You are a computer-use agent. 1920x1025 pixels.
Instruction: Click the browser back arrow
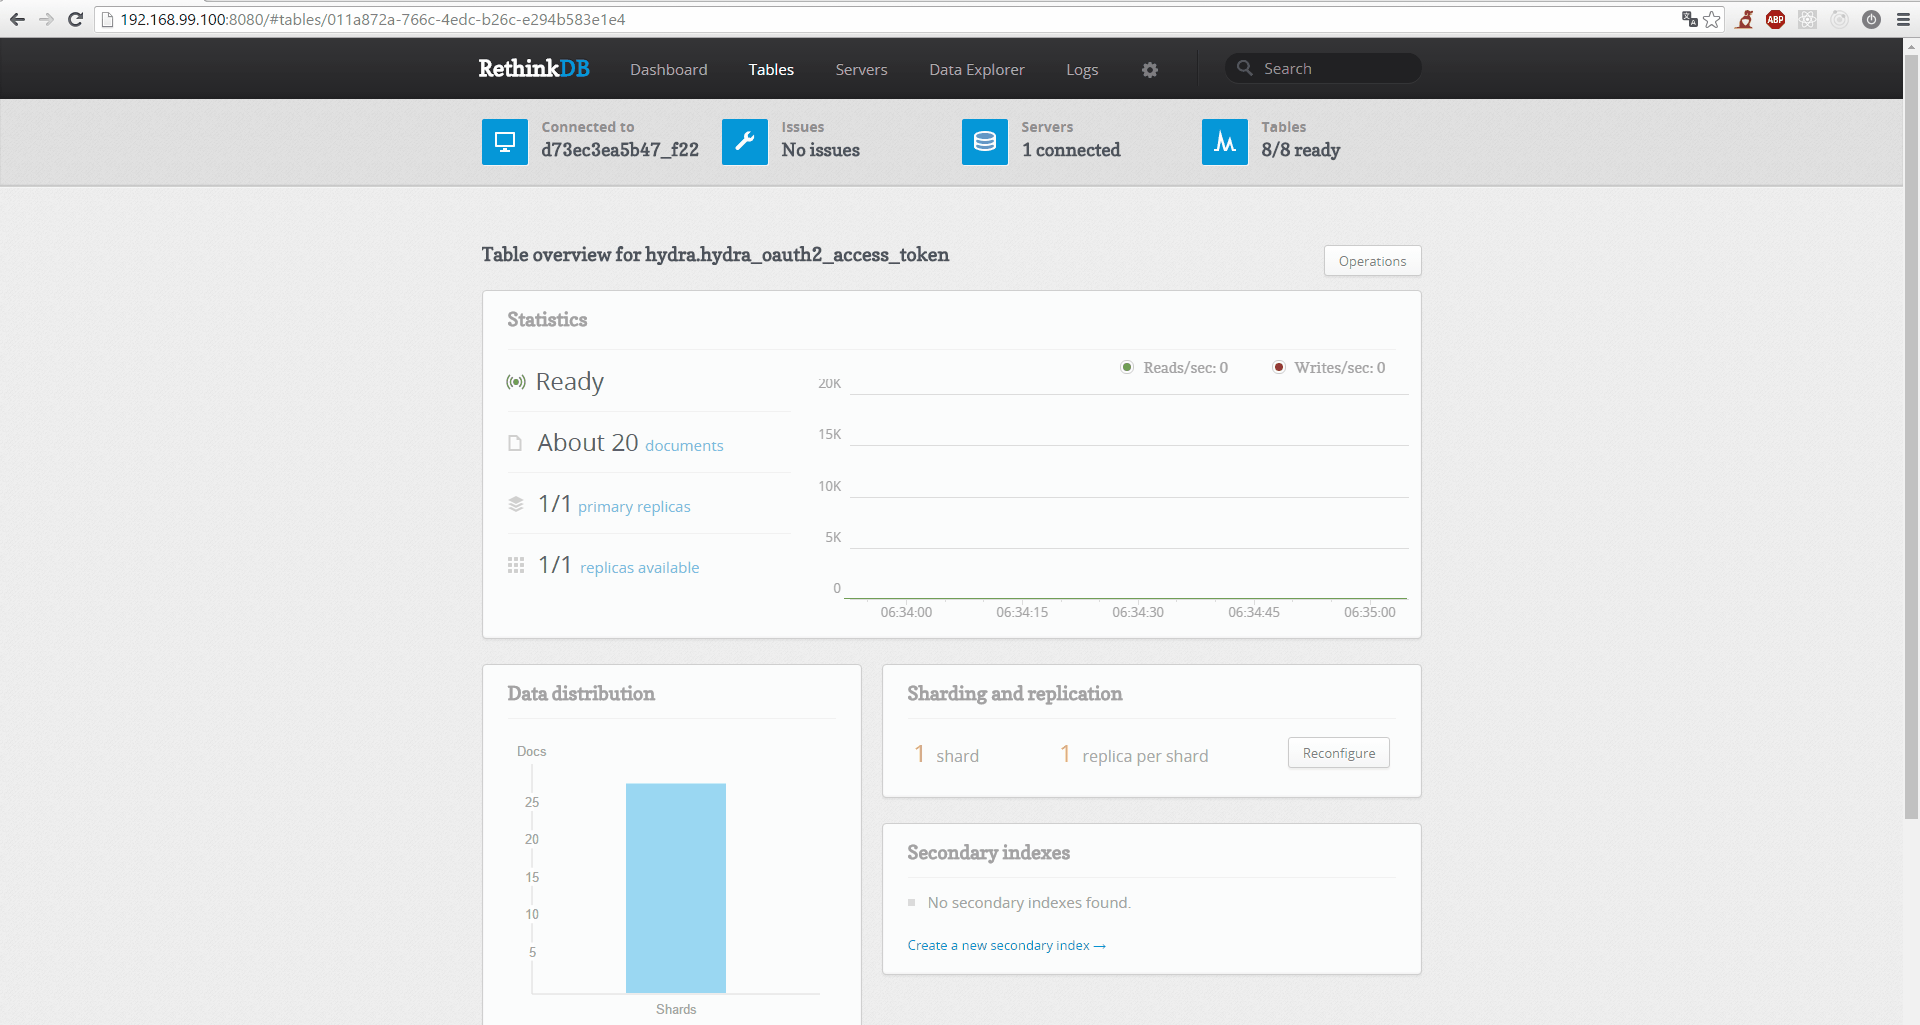click(x=17, y=19)
